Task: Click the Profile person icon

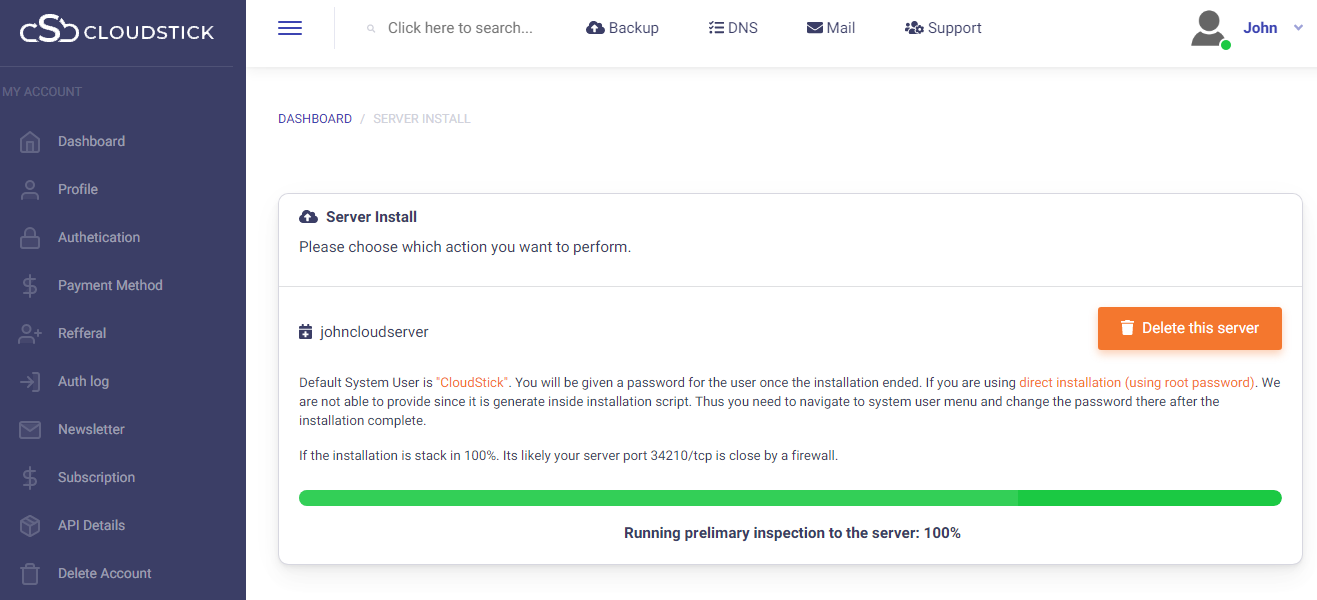Action: tap(30, 190)
